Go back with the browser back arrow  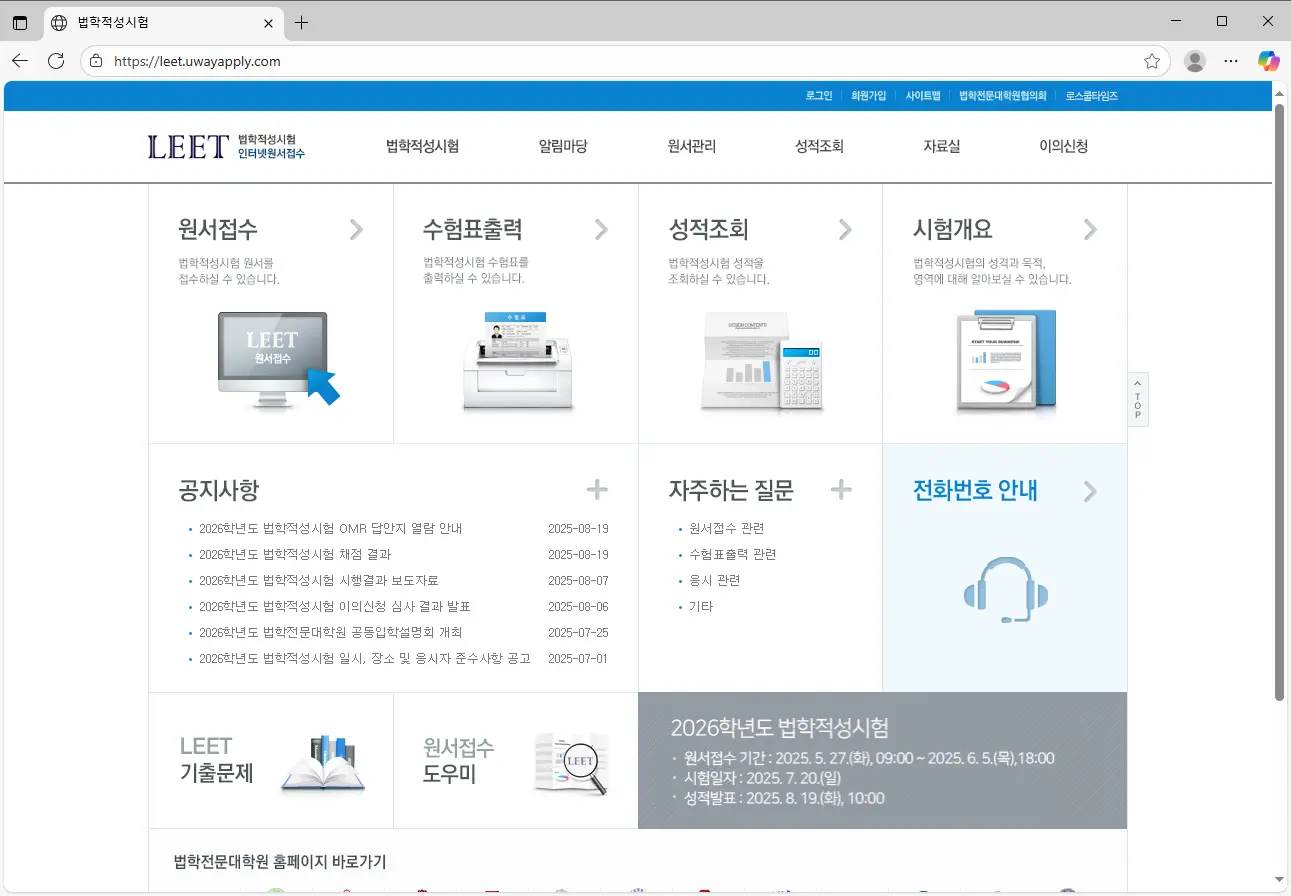(x=20, y=61)
